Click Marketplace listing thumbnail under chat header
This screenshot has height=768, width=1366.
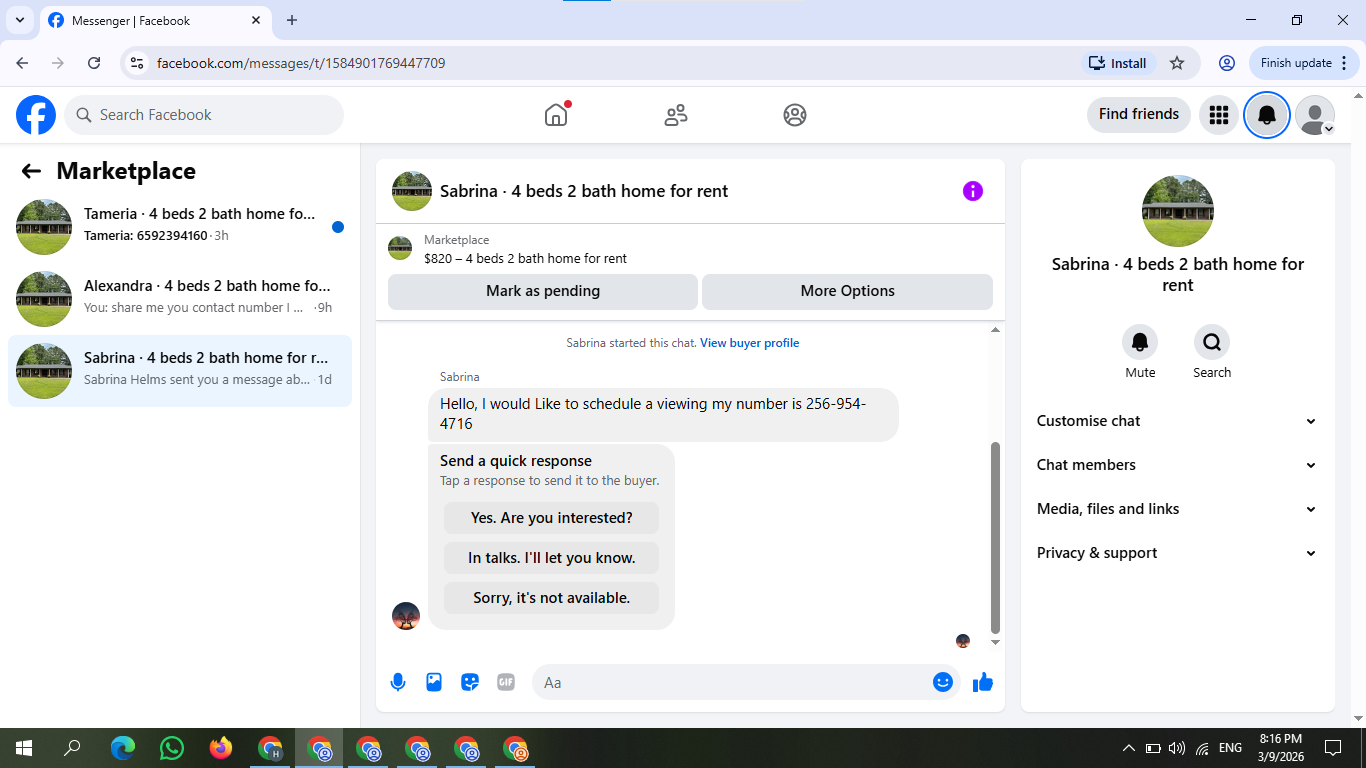pos(400,248)
